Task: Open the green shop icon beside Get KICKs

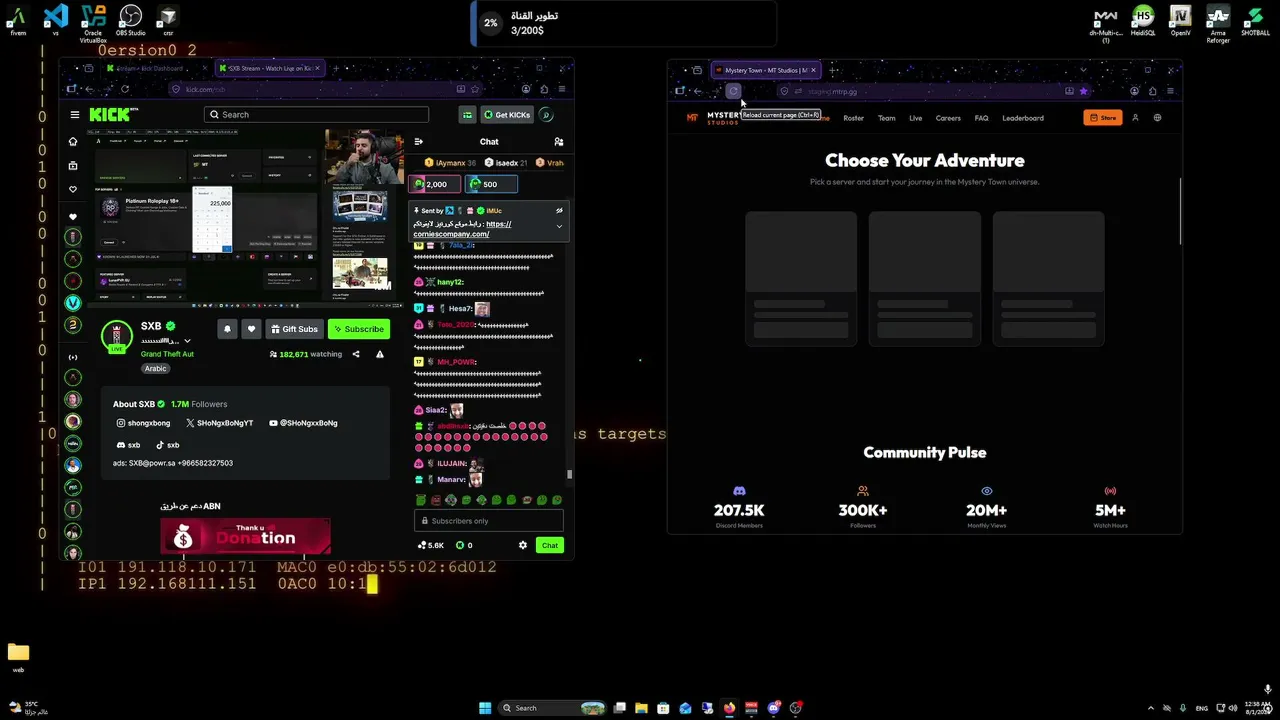Action: tap(467, 115)
